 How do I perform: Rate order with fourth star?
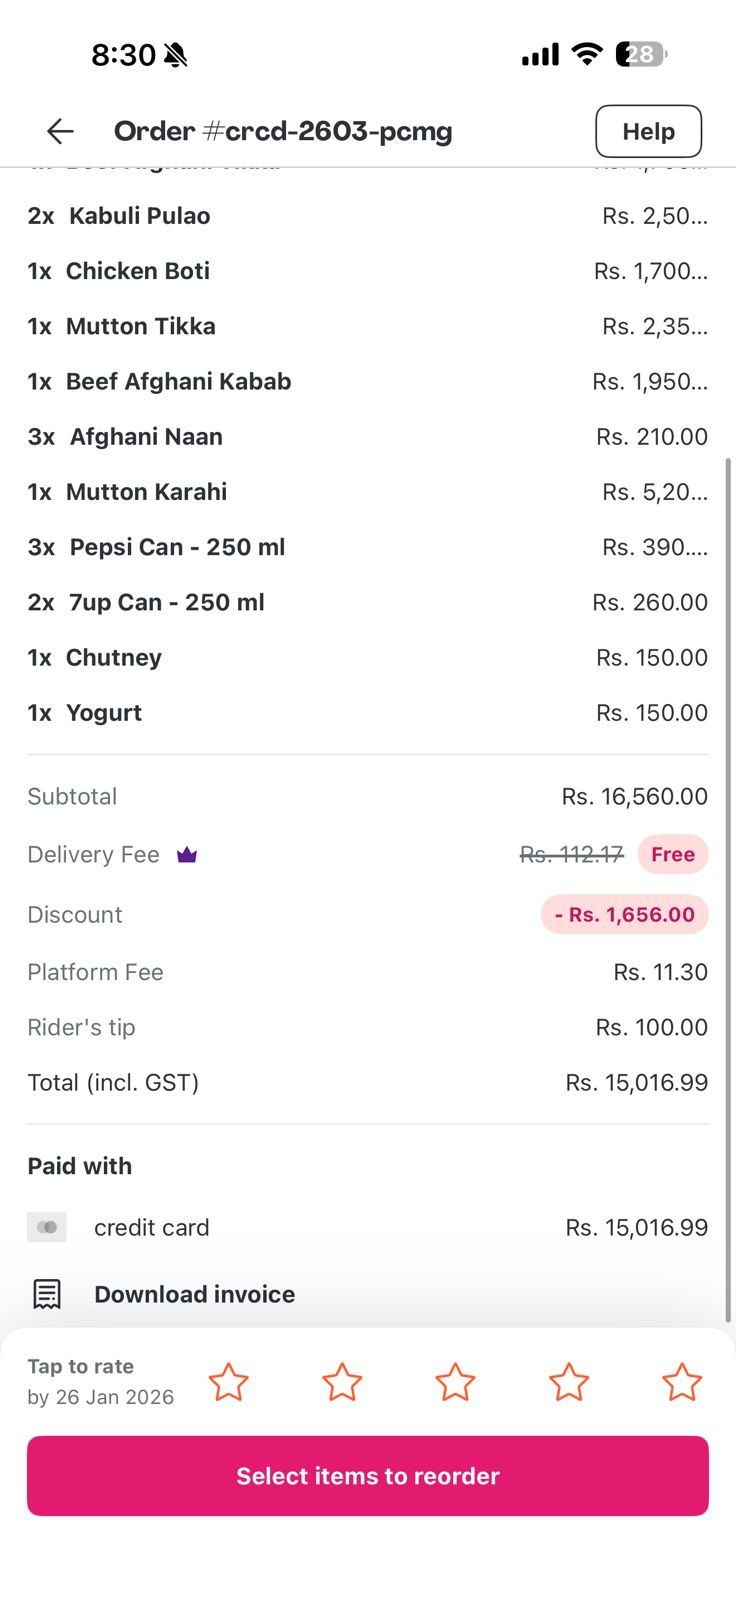coord(569,1382)
